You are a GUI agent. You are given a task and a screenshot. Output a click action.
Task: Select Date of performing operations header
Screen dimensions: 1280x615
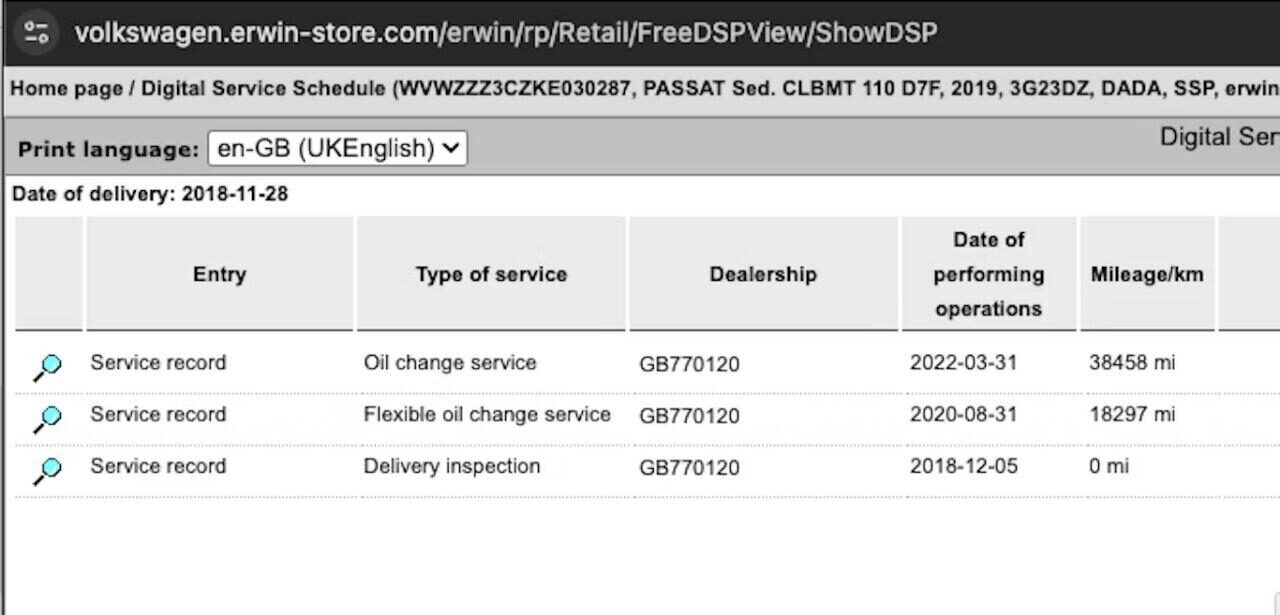[x=988, y=274]
